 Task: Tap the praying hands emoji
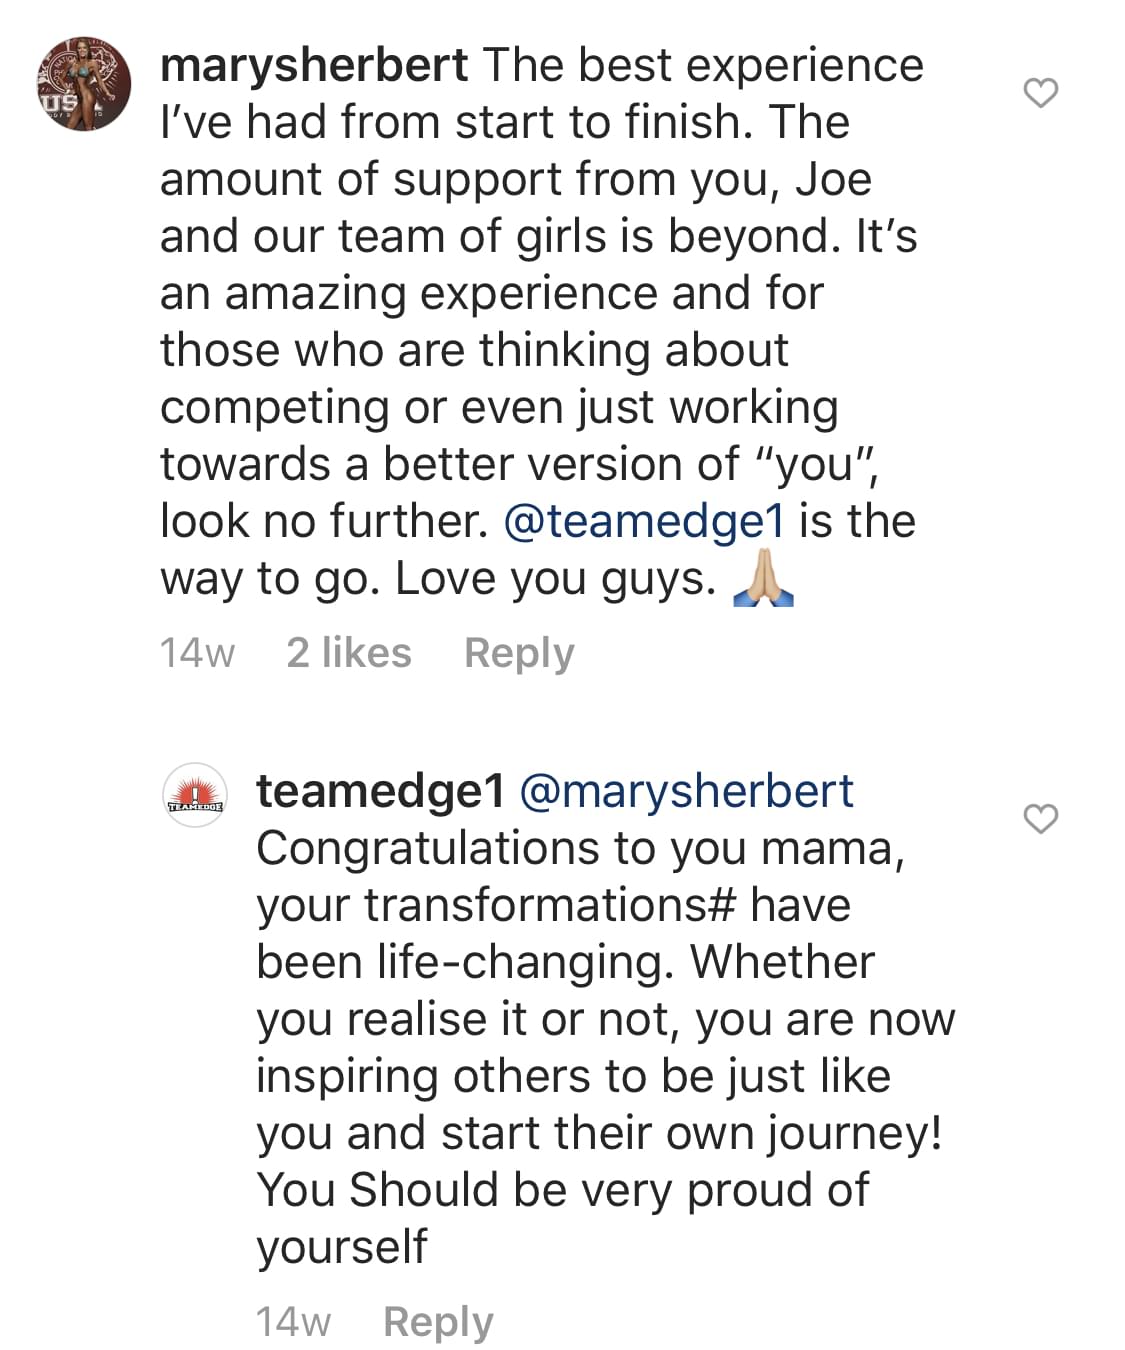pos(763,579)
